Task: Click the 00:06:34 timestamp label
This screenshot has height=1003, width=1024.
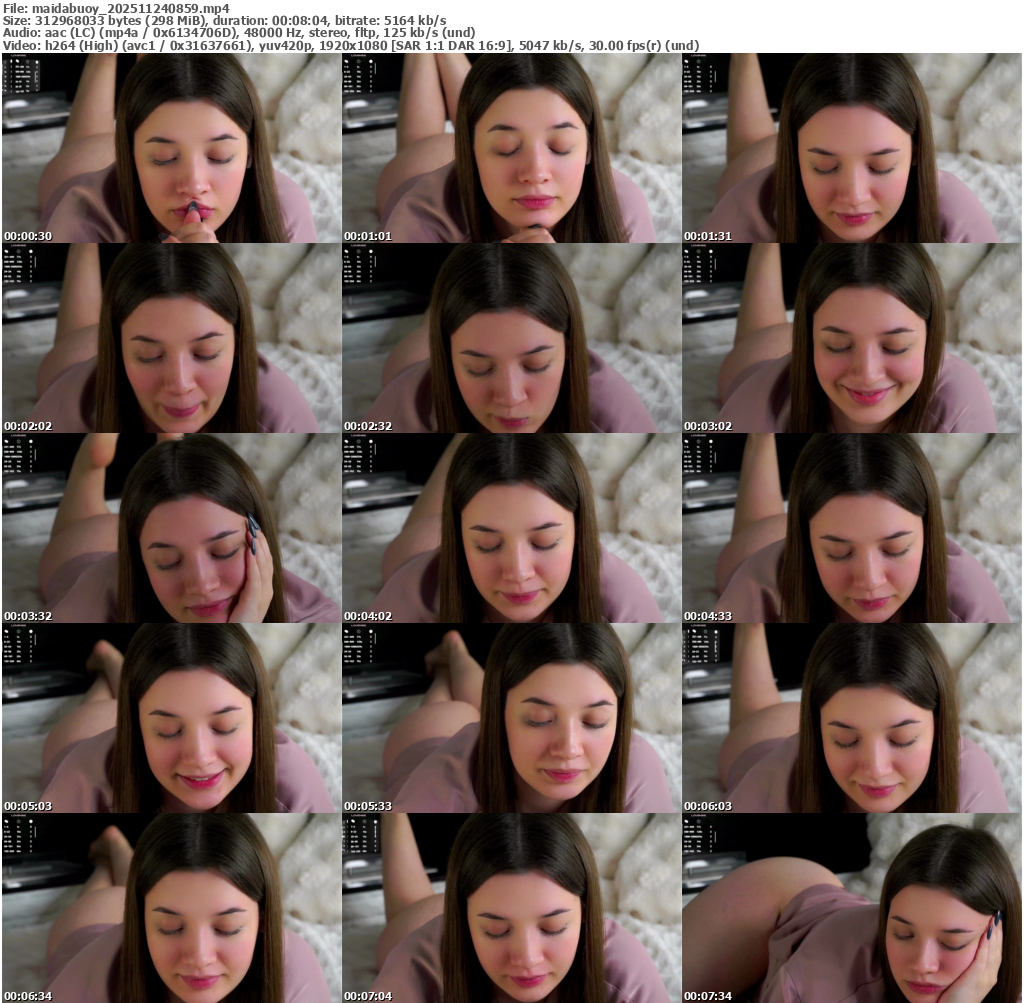Action: 27,996
